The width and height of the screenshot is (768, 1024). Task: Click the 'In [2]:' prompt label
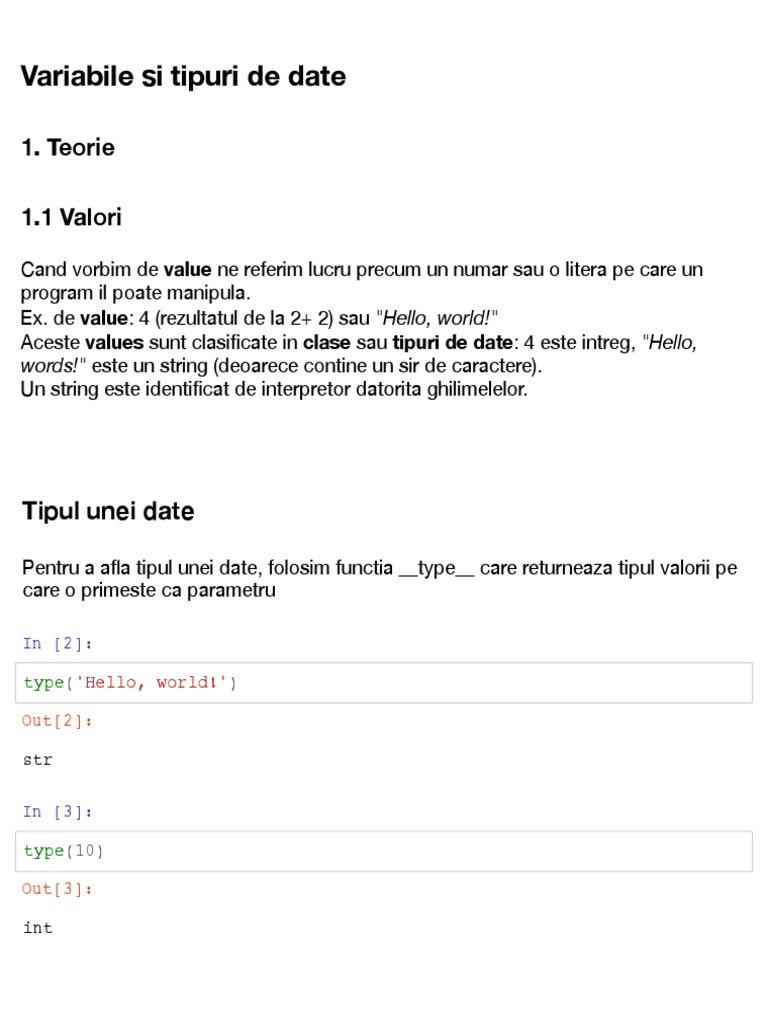point(58,643)
